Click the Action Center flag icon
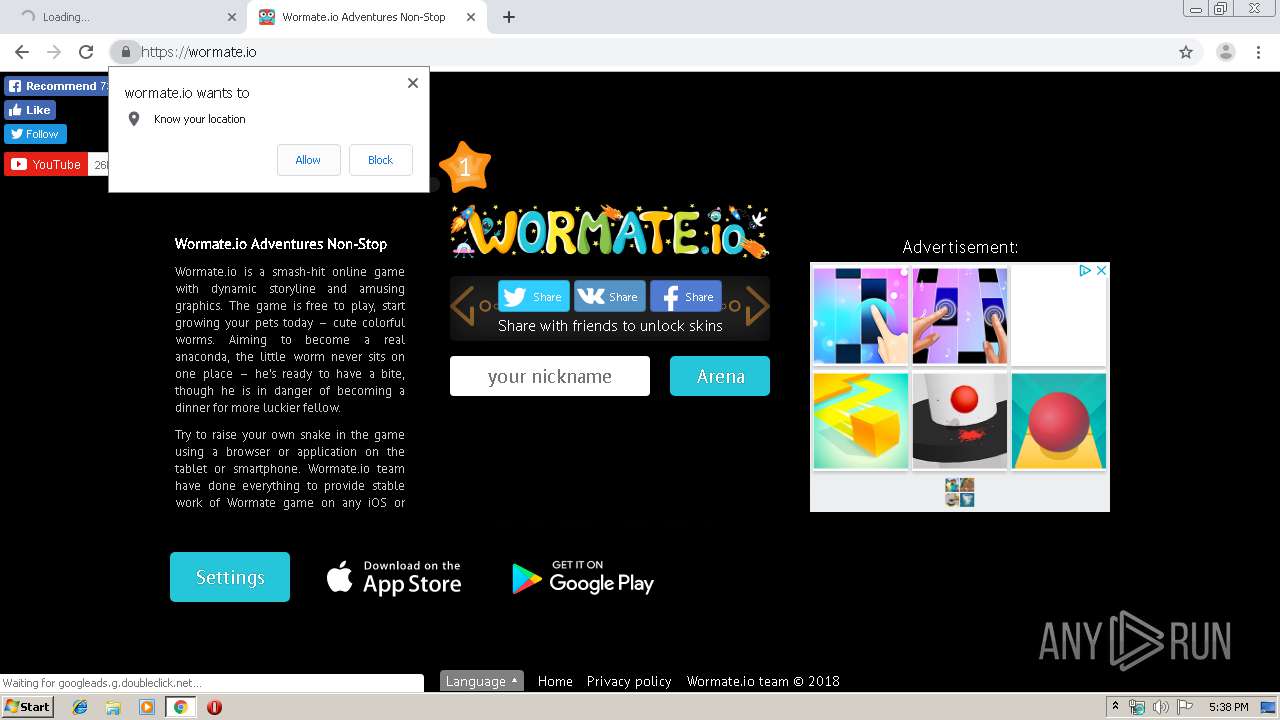The image size is (1280, 720). [x=1185, y=707]
